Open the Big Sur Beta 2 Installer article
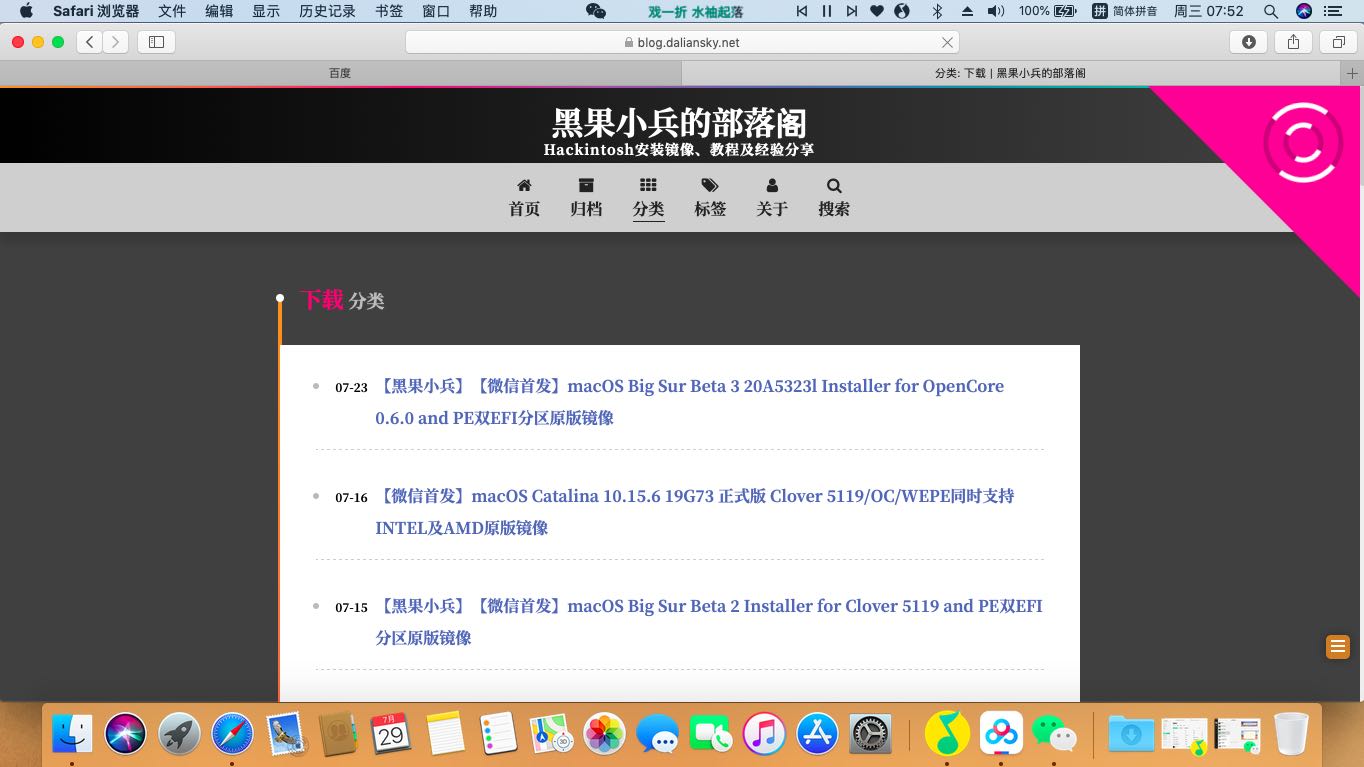 (x=708, y=622)
